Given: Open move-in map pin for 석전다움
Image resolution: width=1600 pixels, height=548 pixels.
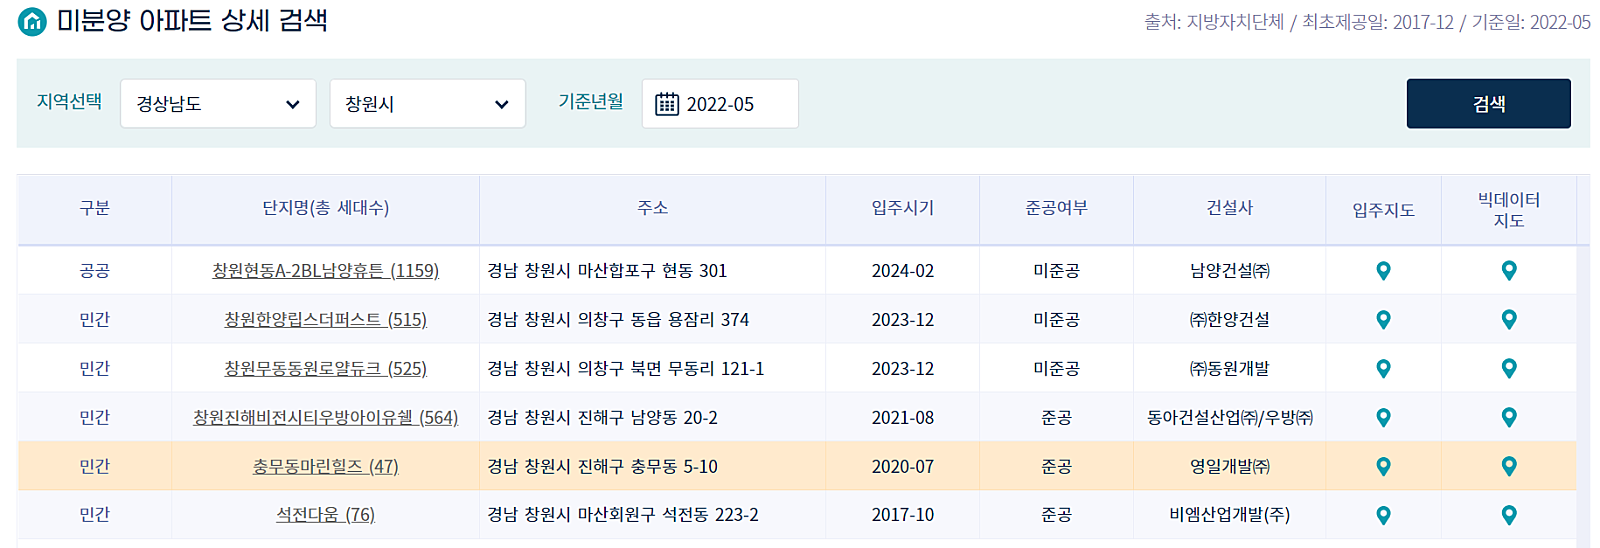Looking at the screenshot, I should tap(1383, 516).
